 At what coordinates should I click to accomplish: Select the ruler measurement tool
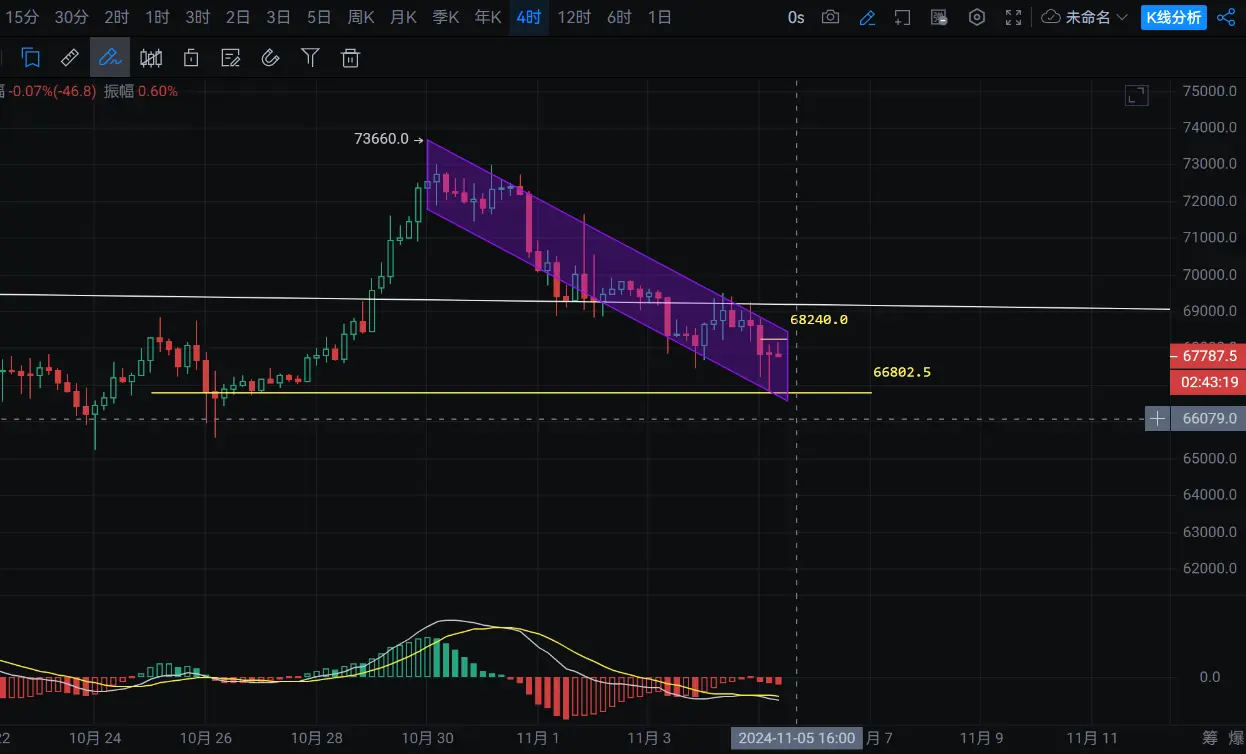coord(69,58)
